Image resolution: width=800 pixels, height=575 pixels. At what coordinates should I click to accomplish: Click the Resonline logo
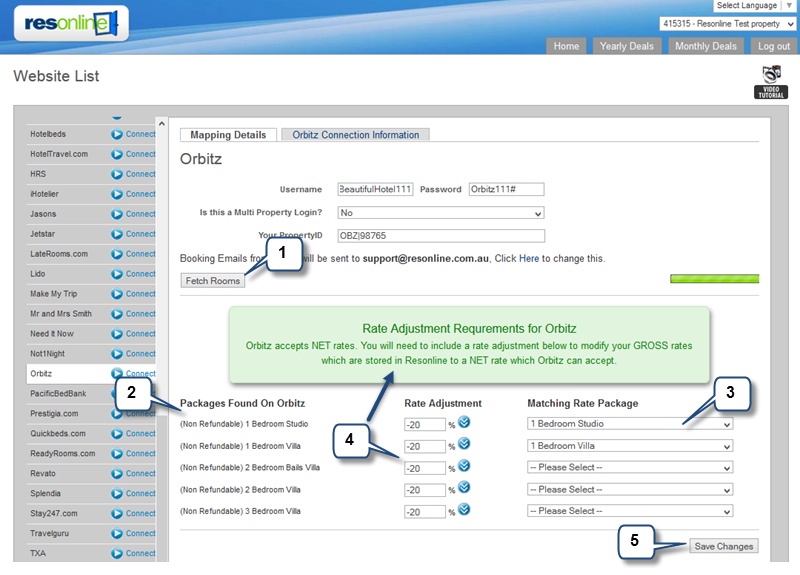click(71, 23)
